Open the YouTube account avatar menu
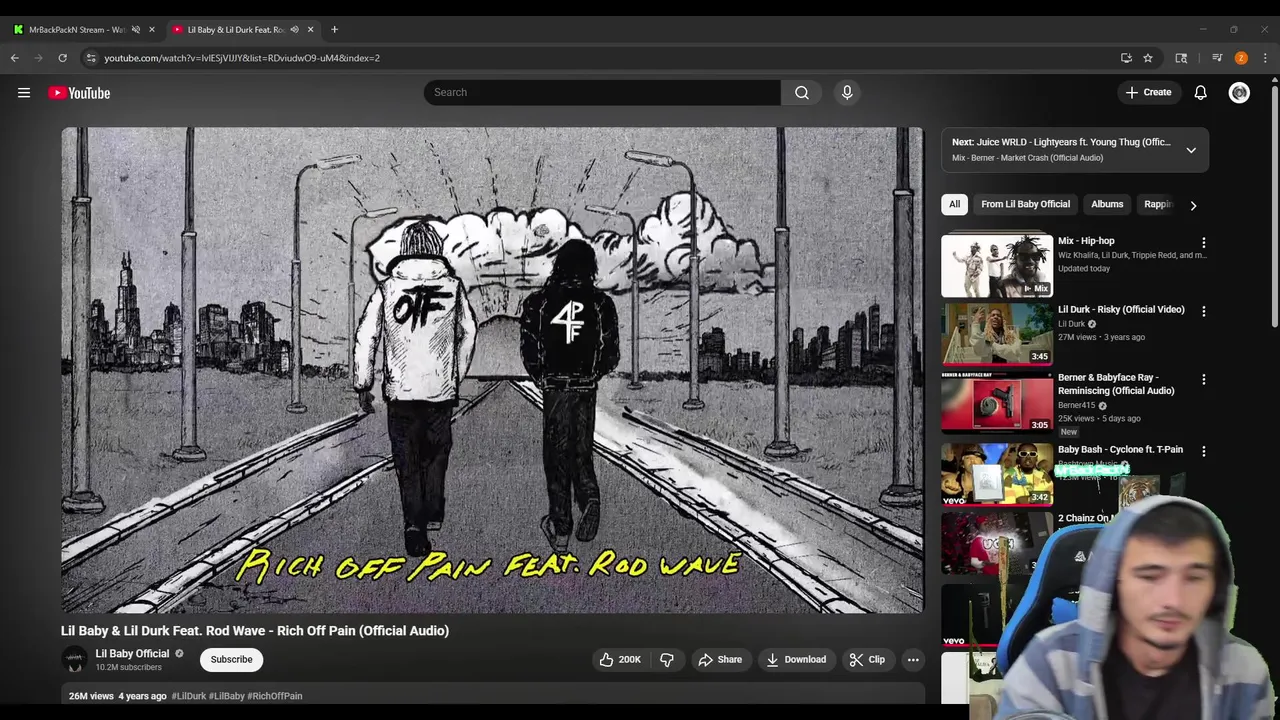Viewport: 1280px width, 720px height. click(1239, 92)
